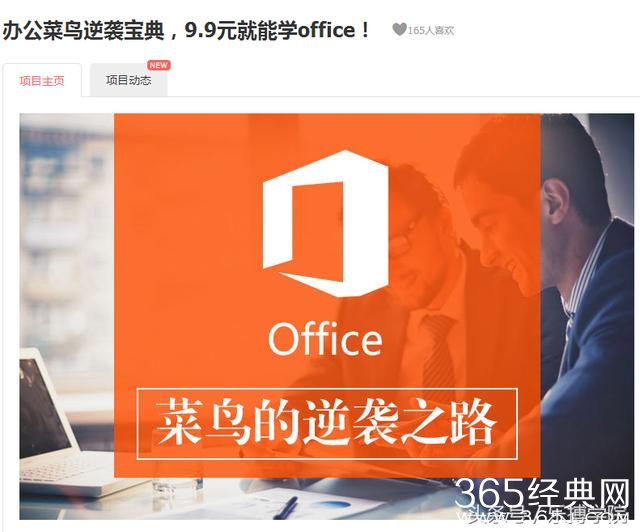
Task: Click the blue pen on the desk
Action: coord(287,507)
